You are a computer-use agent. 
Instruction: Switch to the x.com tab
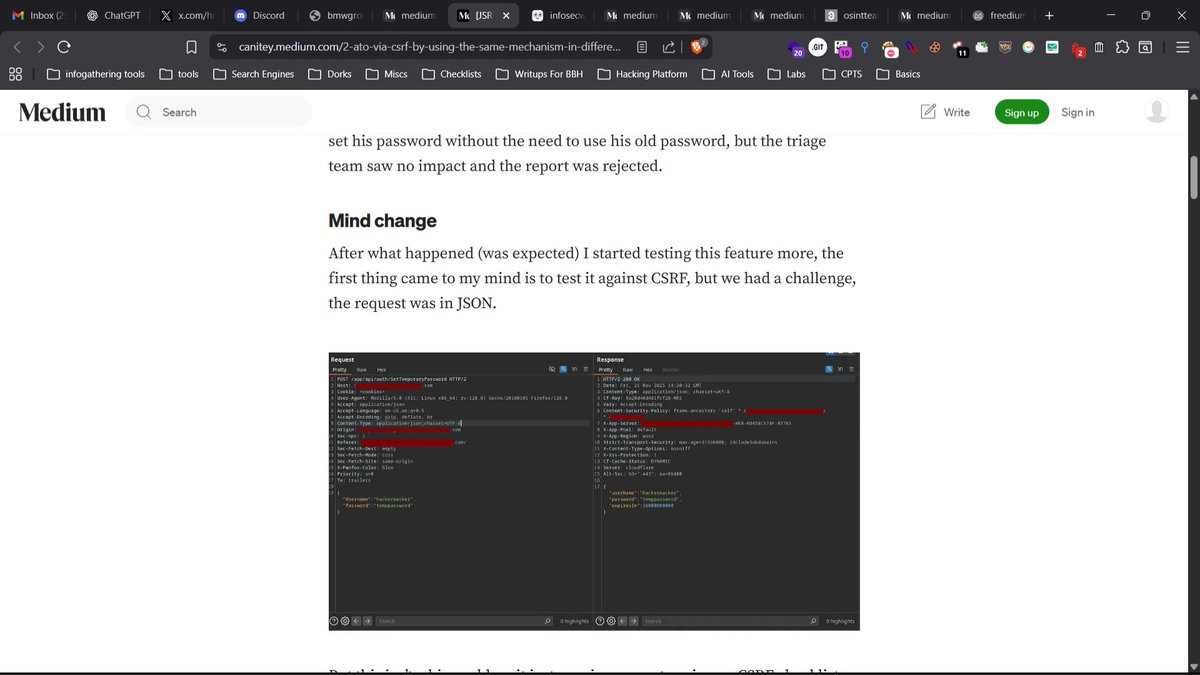(x=185, y=16)
